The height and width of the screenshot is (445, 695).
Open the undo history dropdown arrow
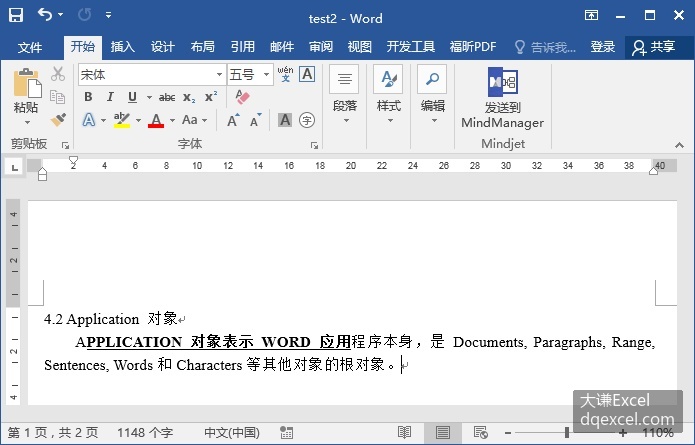[x=61, y=15]
